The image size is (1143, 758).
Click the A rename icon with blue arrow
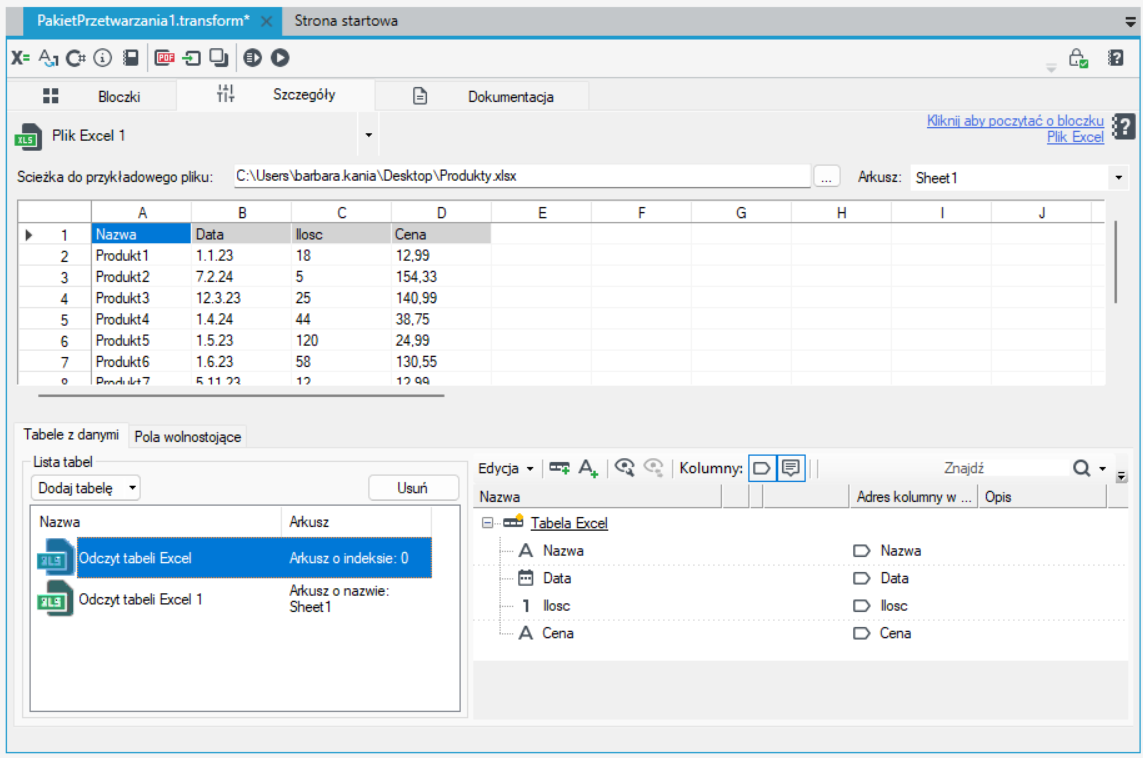(48, 58)
